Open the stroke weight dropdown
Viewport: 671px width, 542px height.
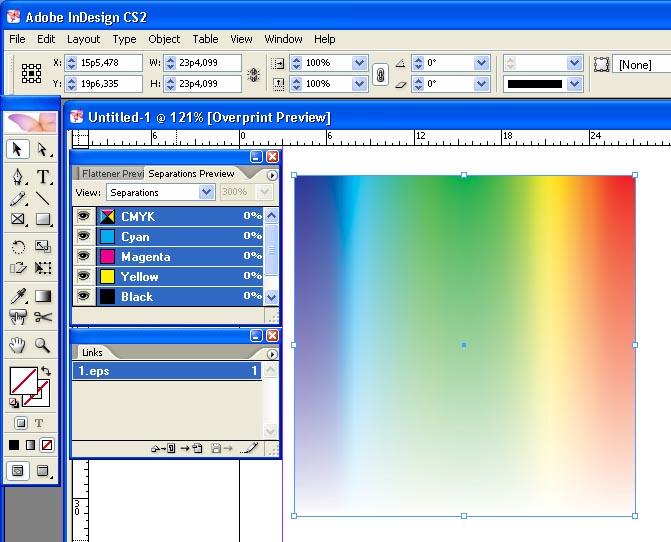click(574, 63)
